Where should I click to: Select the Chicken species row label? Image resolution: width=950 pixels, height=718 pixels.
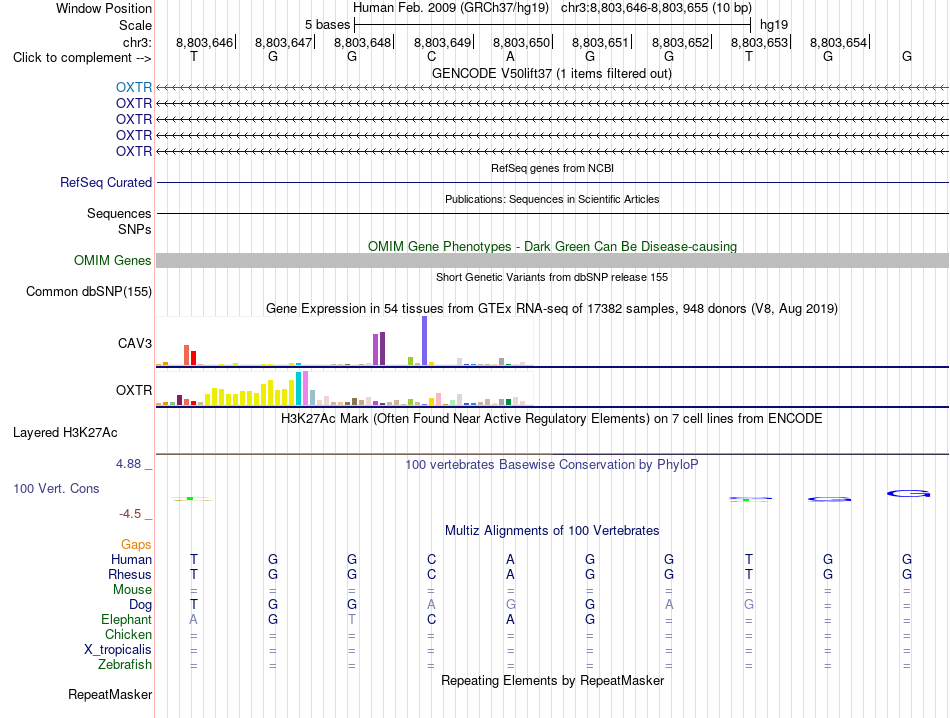pos(128,634)
